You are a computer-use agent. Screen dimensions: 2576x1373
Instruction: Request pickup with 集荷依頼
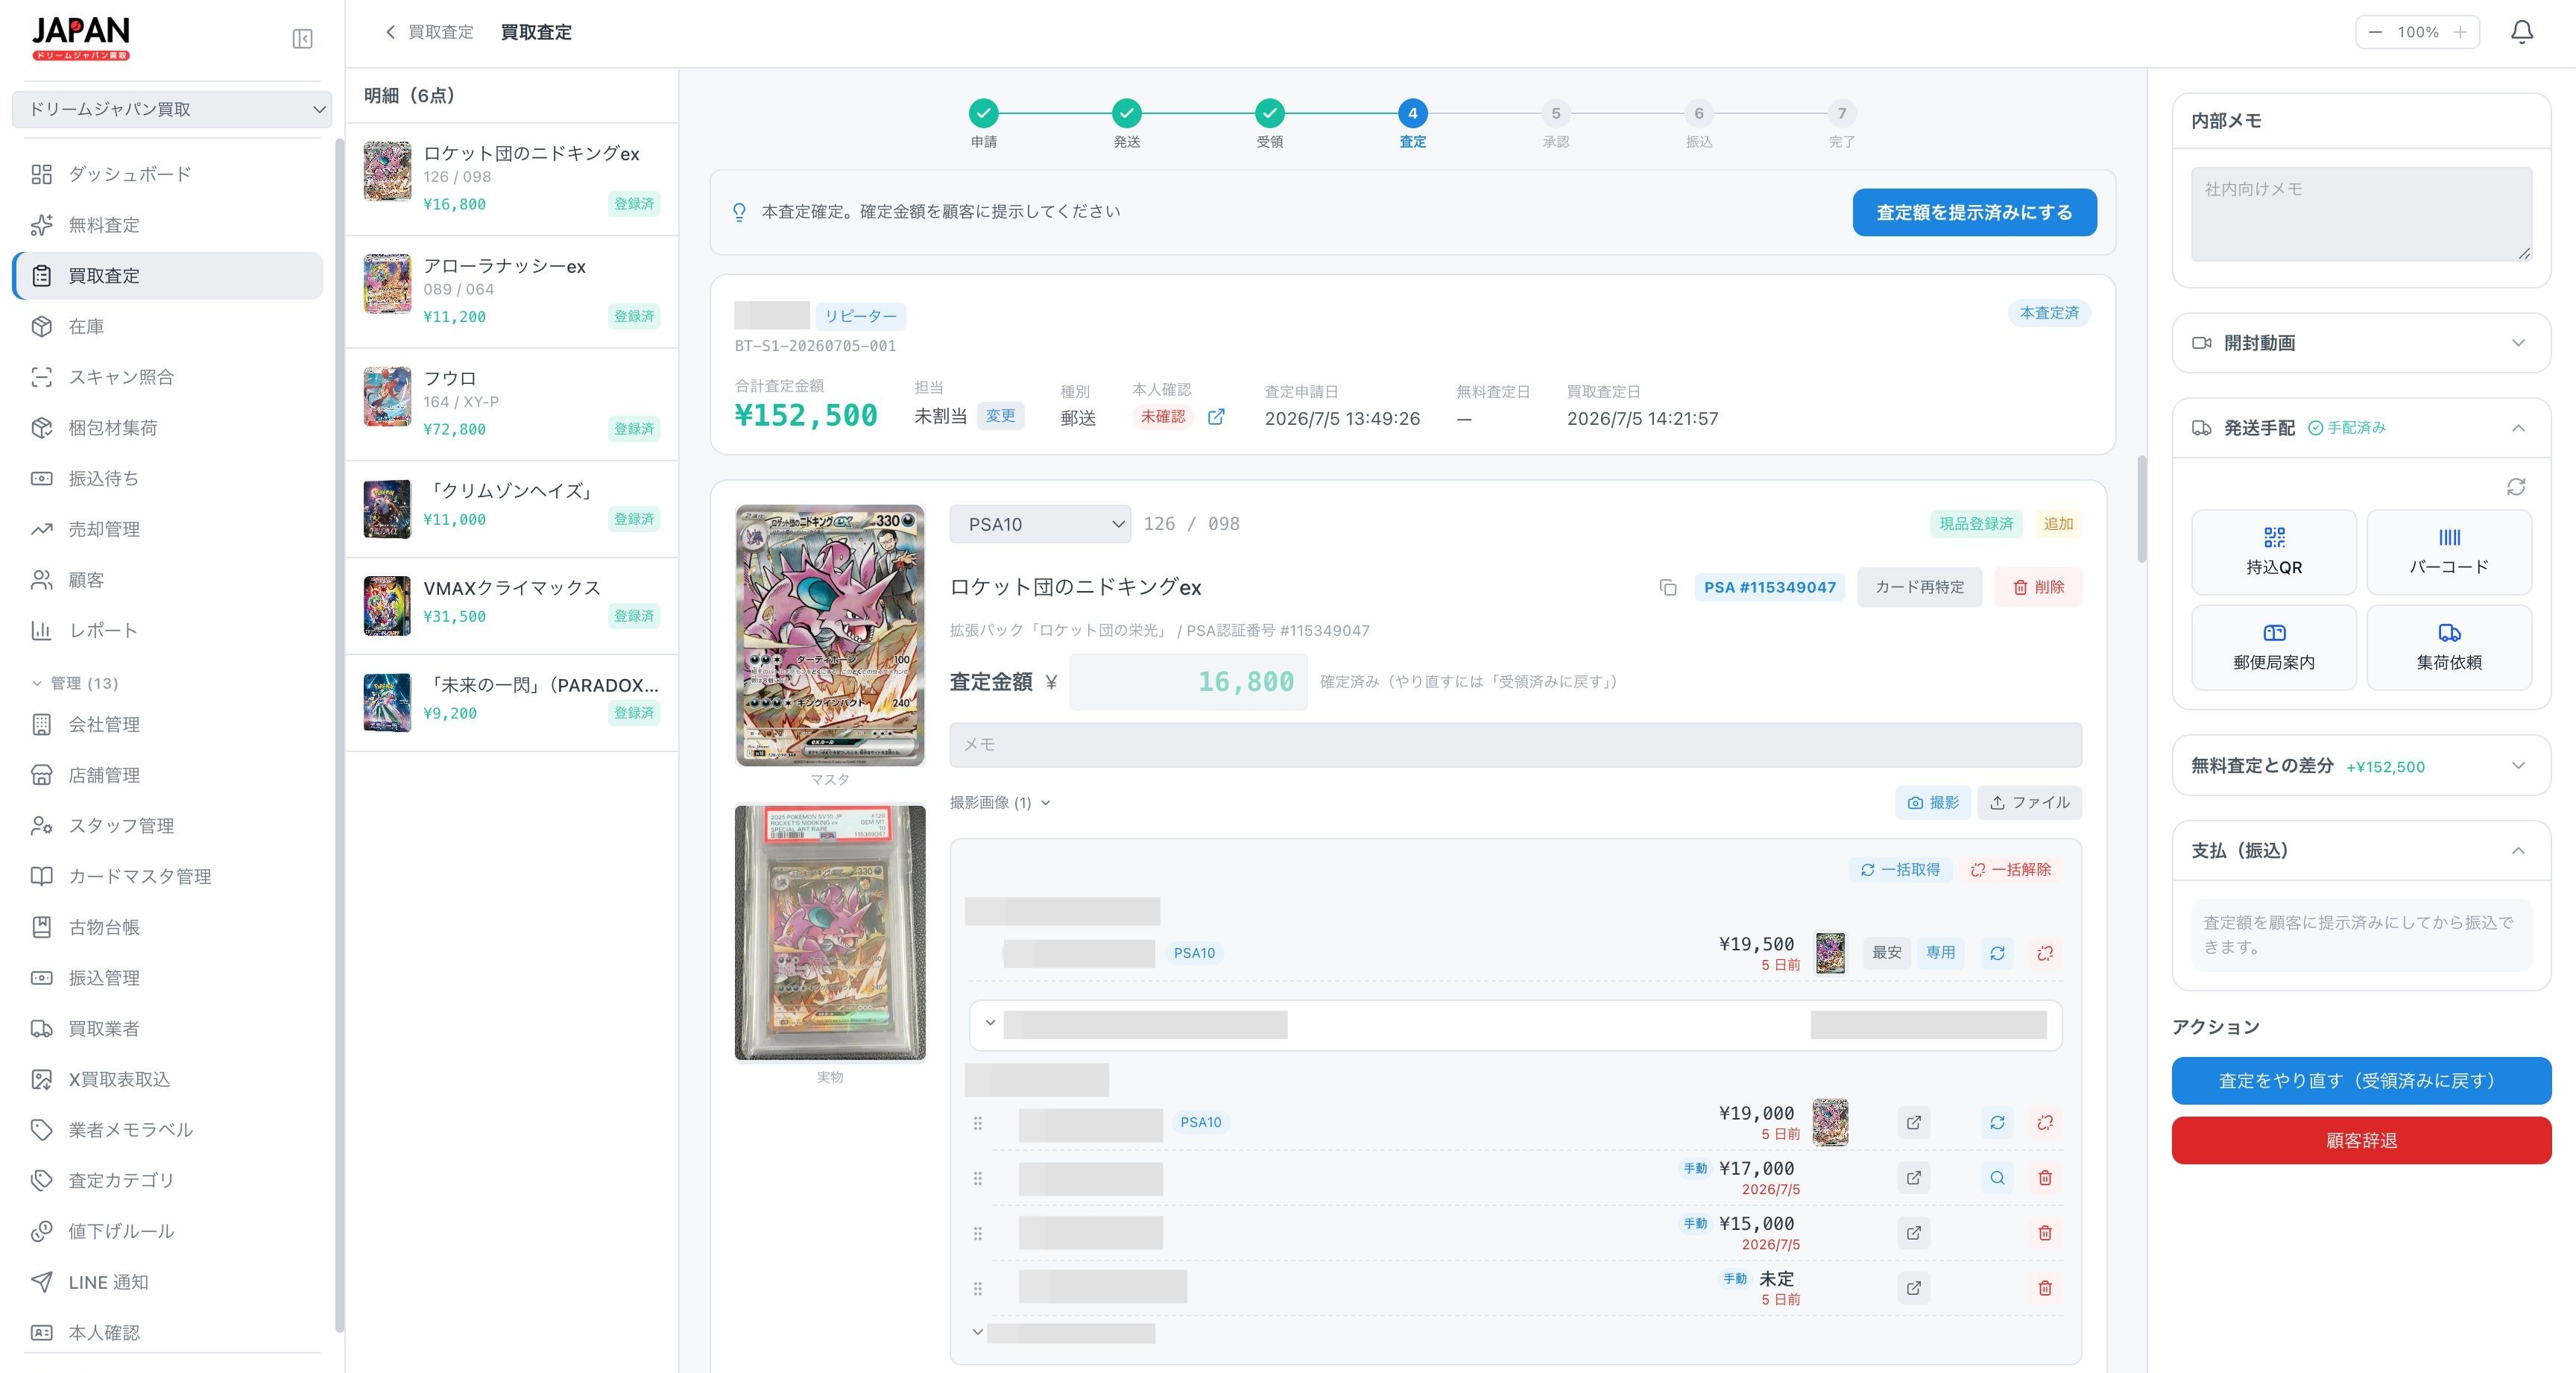point(2449,647)
